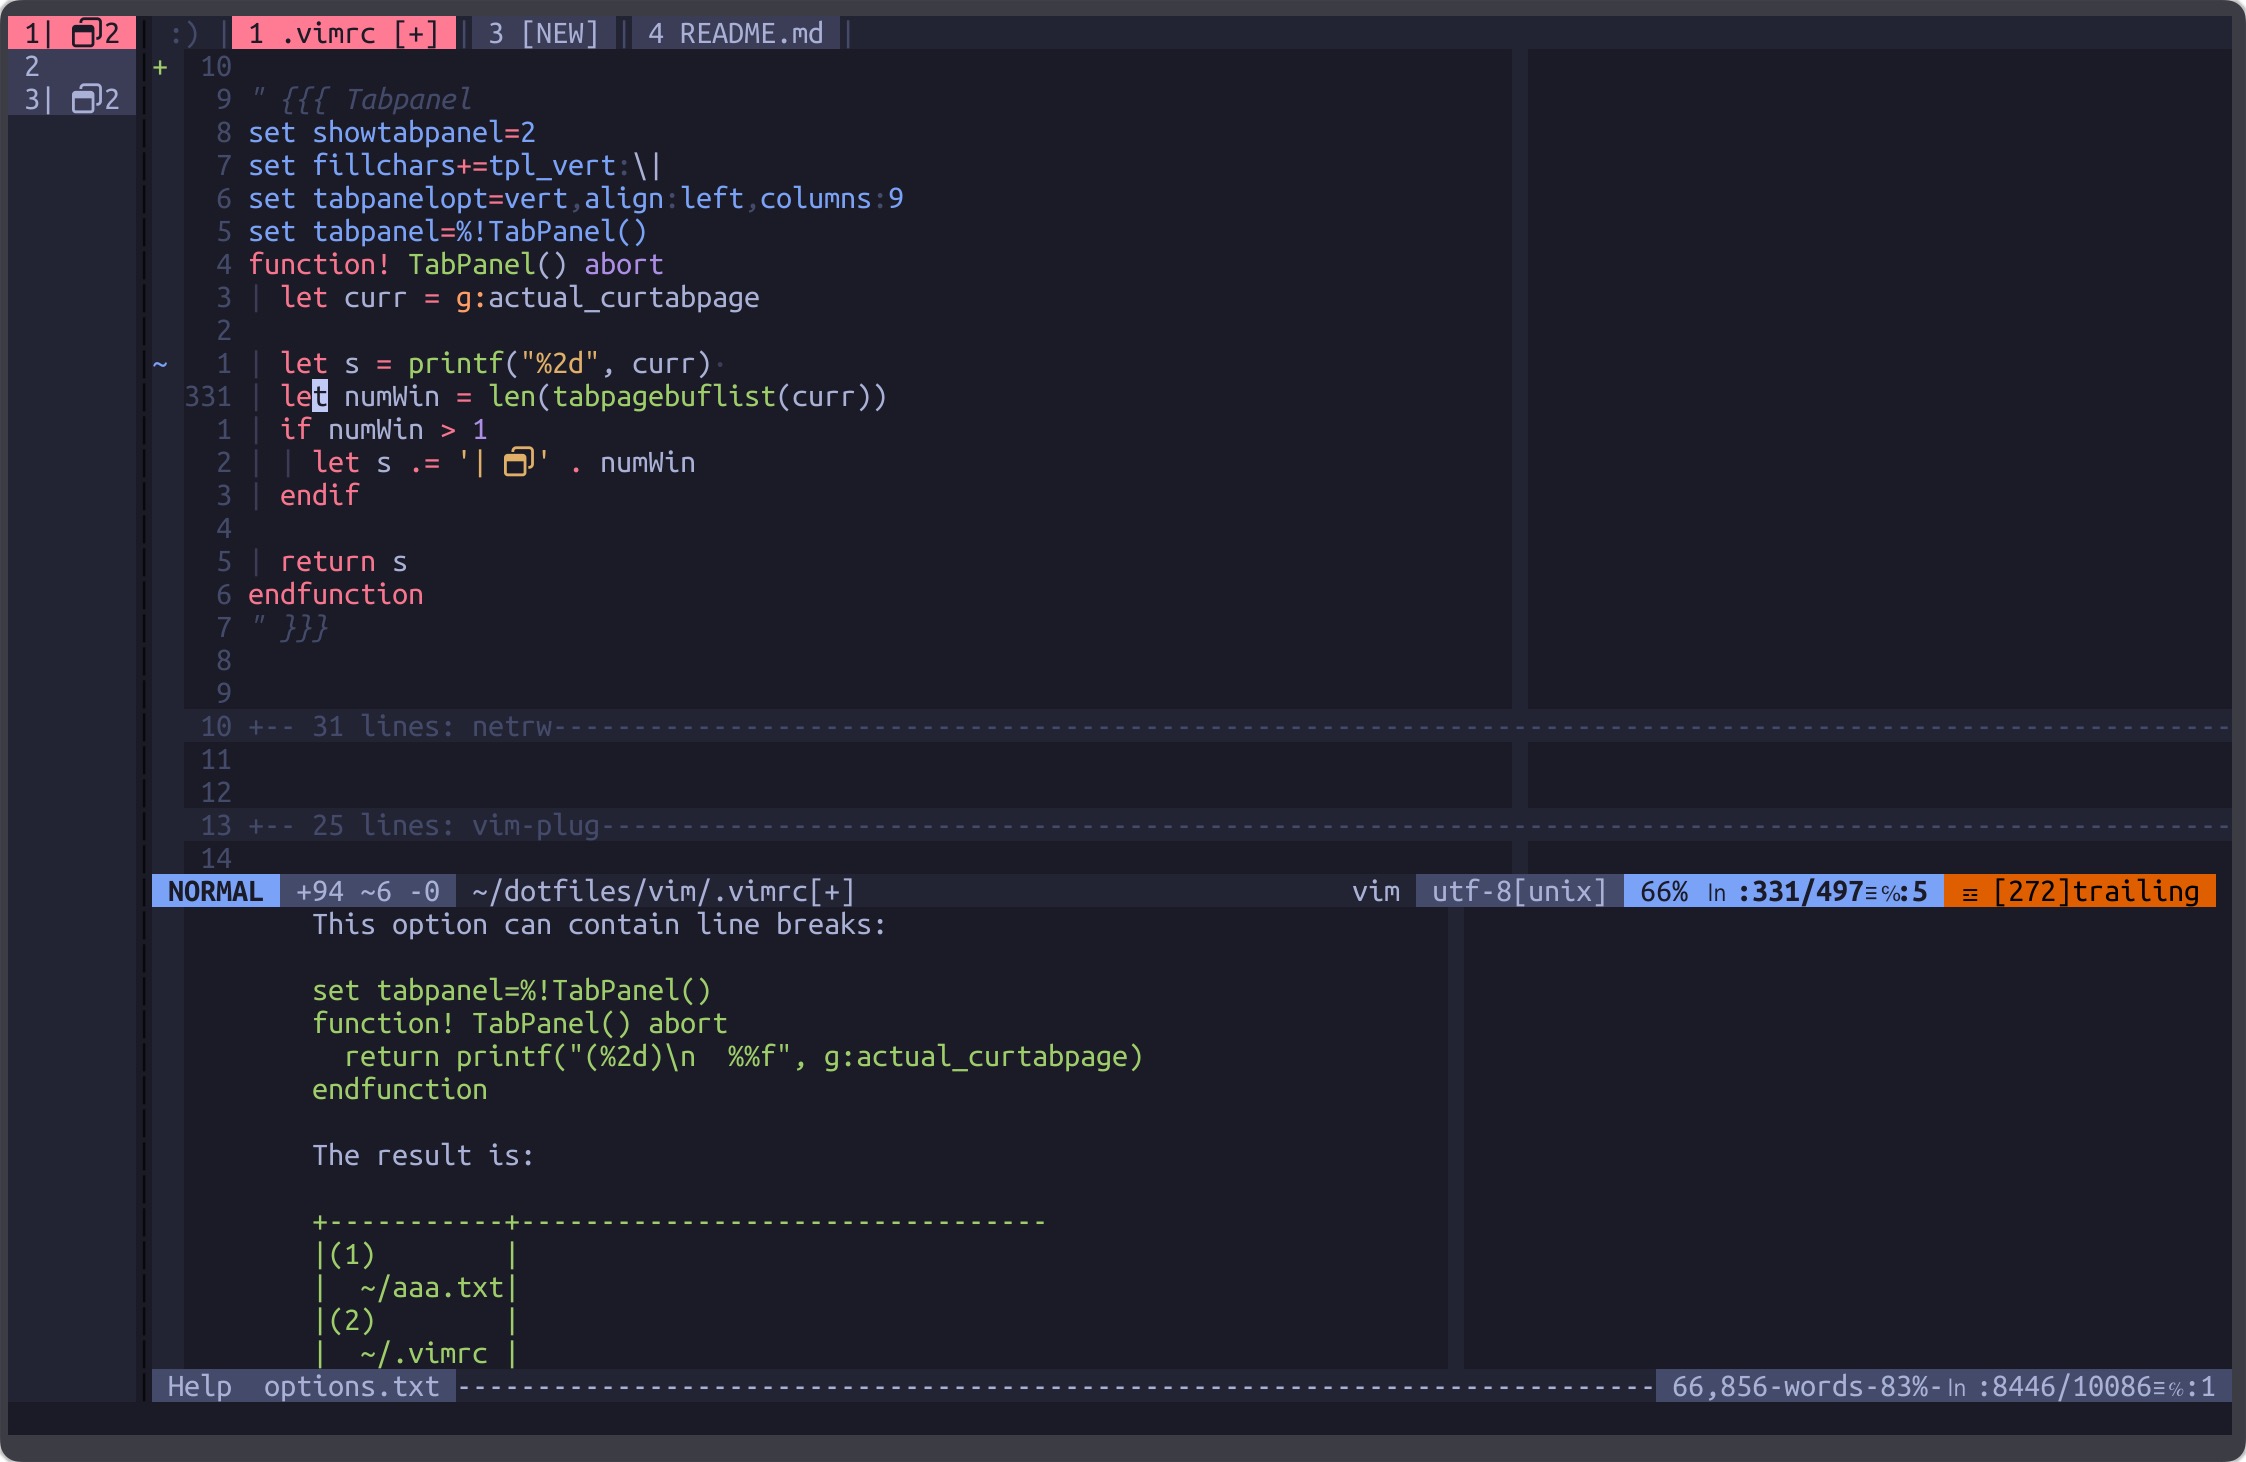This screenshot has width=2246, height=1462.
Task: Click the ~/dotfiles/vim/.vimrc[+] file path
Action: (663, 891)
